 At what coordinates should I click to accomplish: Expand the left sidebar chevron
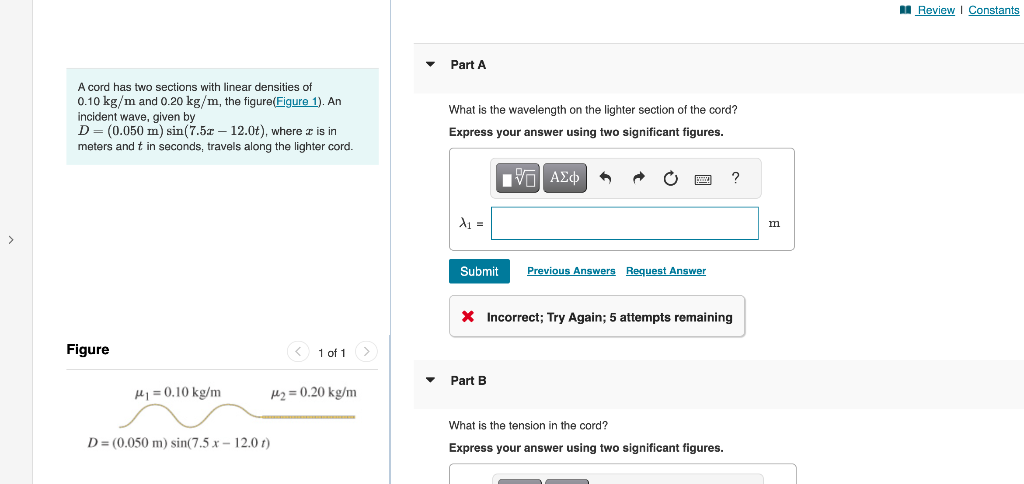pos(10,240)
